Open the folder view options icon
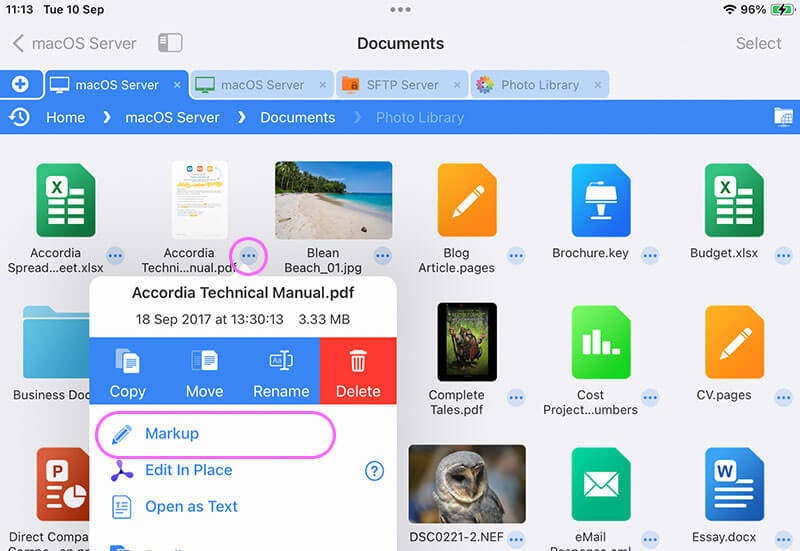The image size is (800, 551). (783, 117)
